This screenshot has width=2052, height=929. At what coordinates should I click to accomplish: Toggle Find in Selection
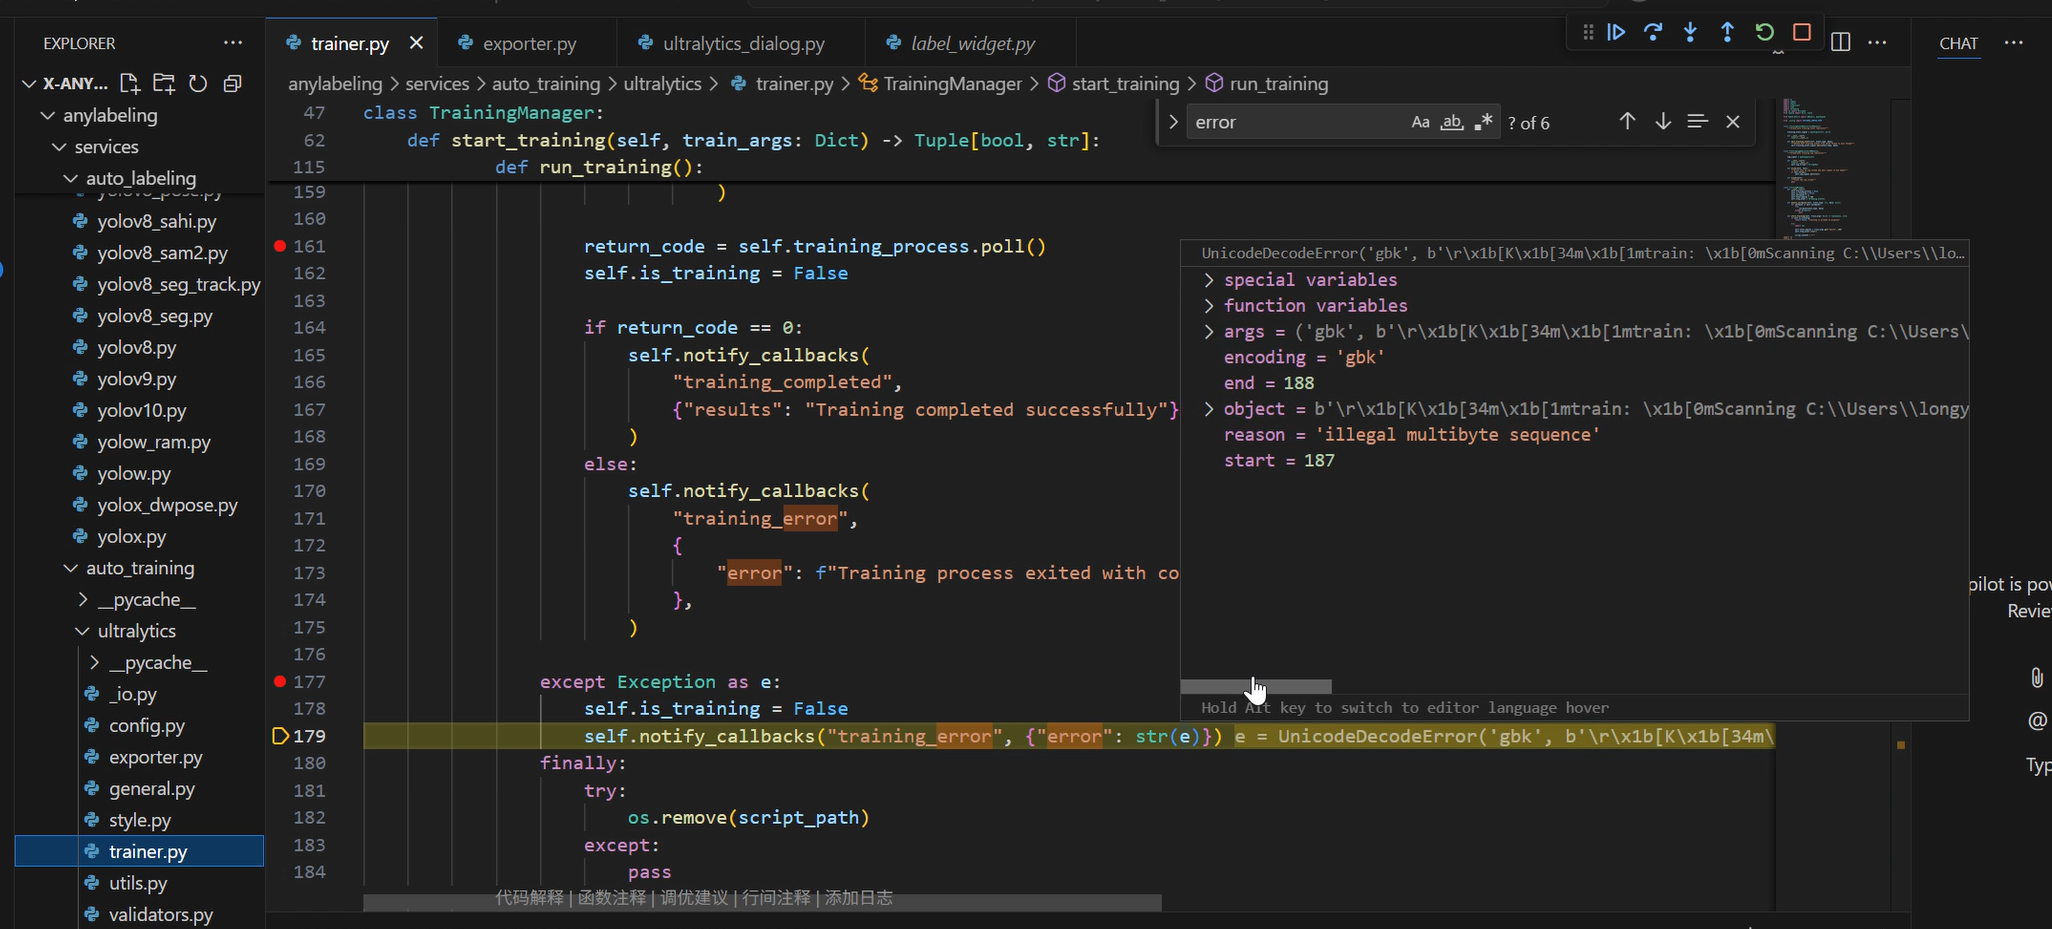[1697, 121]
